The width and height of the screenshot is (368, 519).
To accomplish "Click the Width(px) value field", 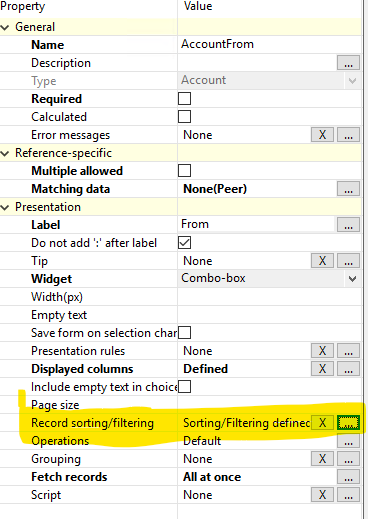I will pos(269,297).
